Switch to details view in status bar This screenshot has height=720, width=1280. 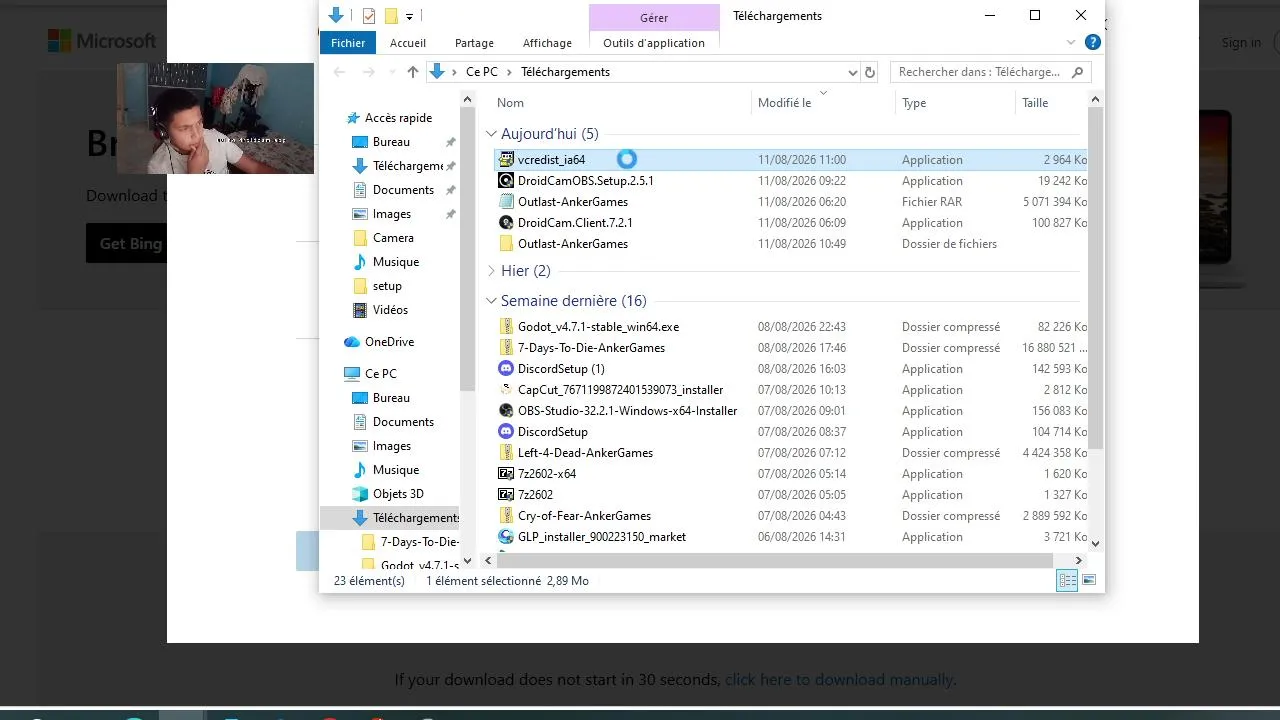tap(1067, 580)
